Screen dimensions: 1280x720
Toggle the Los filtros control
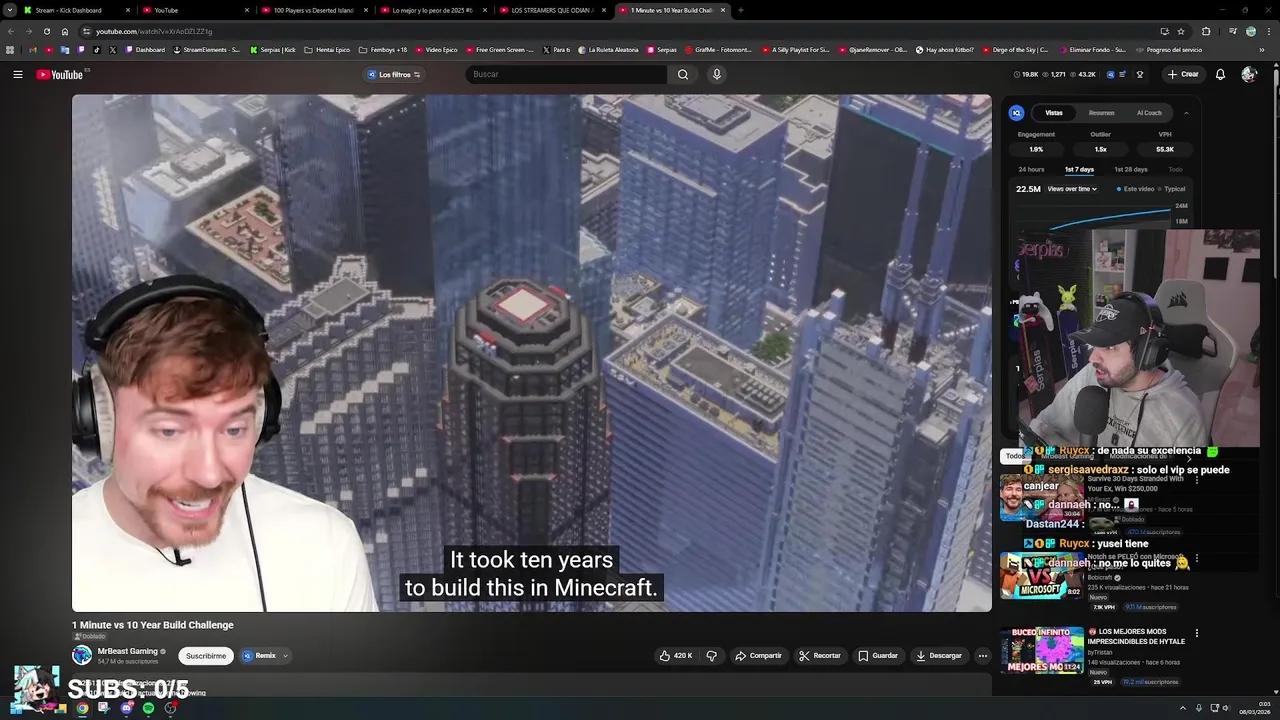pyautogui.click(x=394, y=74)
